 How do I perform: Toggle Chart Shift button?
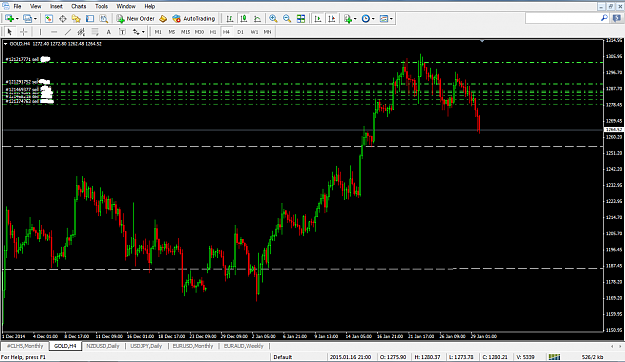(x=332, y=19)
